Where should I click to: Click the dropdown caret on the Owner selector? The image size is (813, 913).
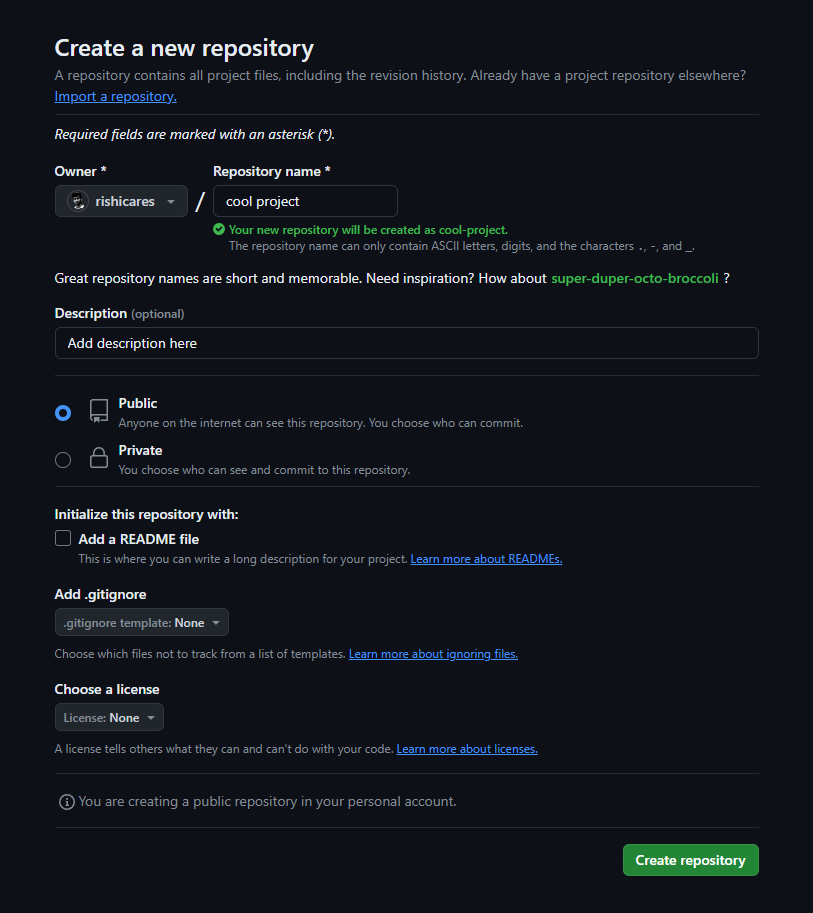[x=171, y=201]
